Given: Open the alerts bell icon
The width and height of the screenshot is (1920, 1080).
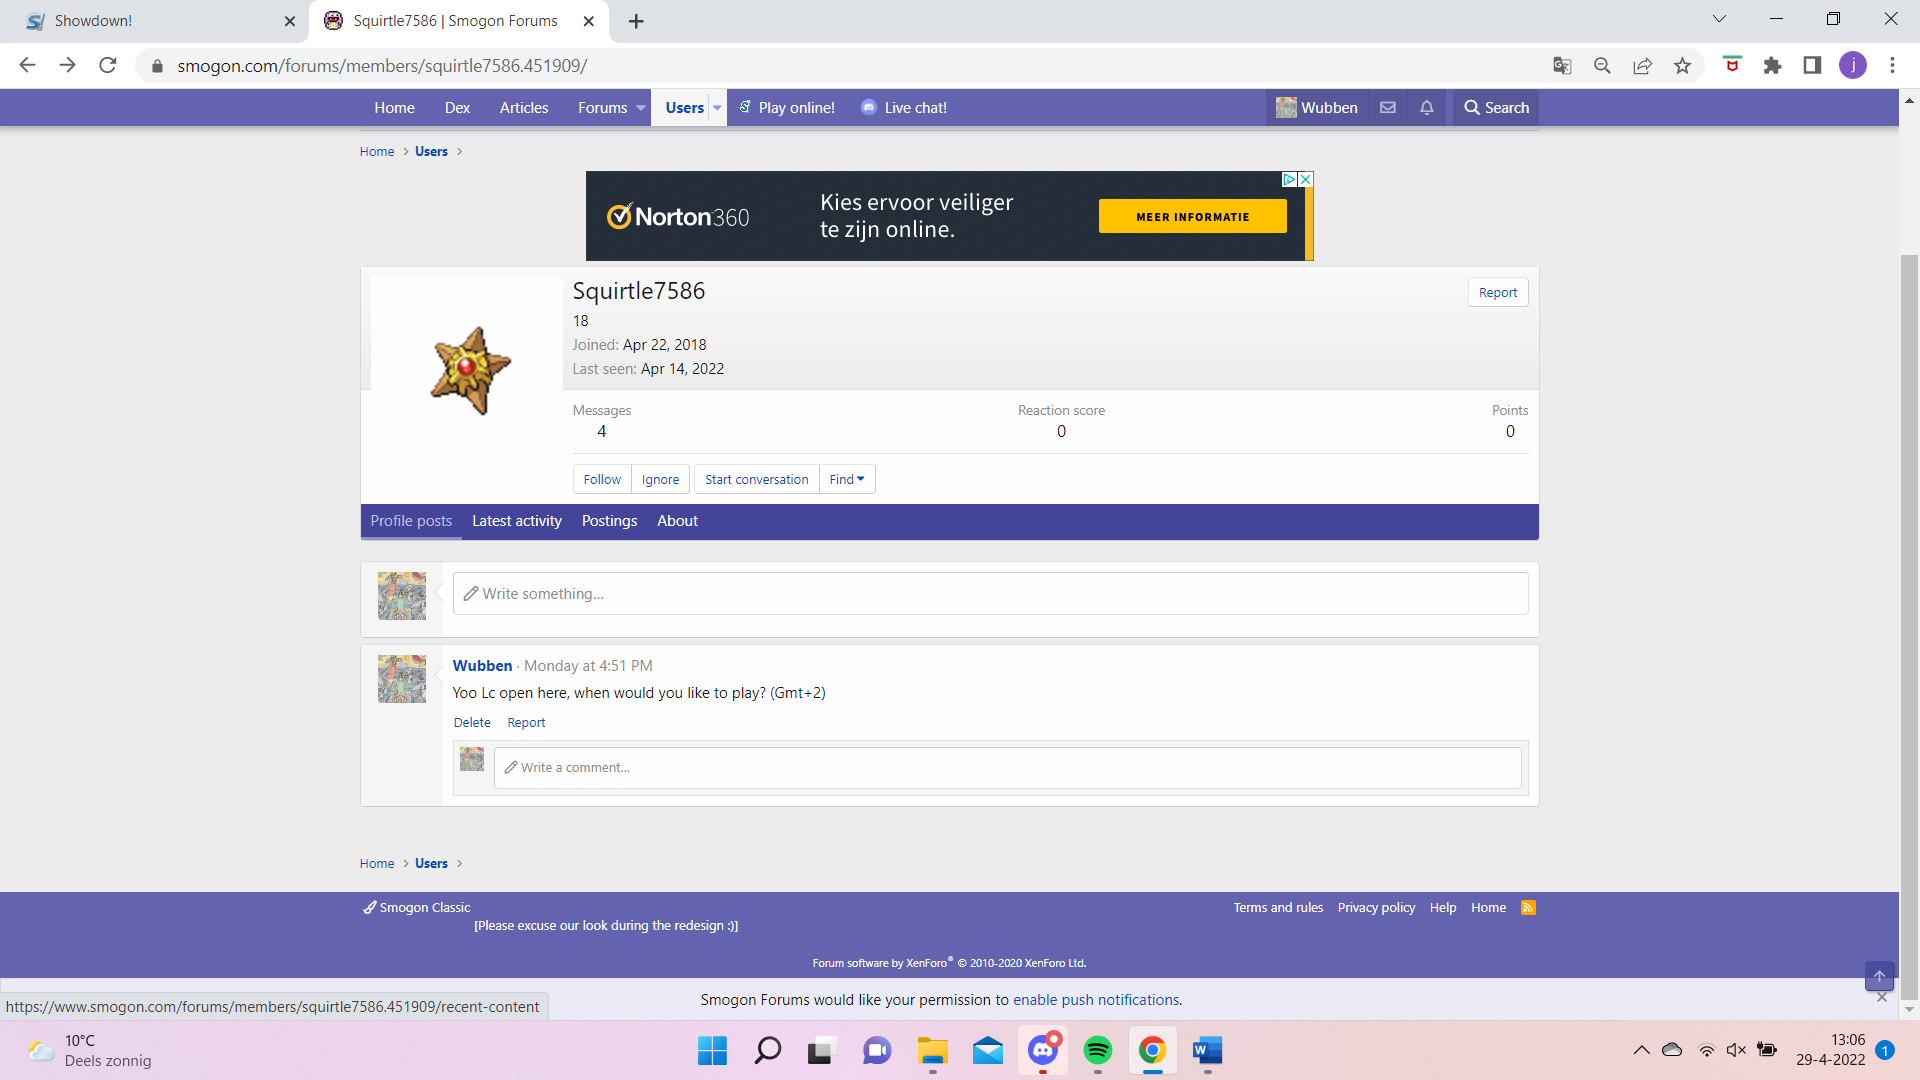Looking at the screenshot, I should point(1427,108).
